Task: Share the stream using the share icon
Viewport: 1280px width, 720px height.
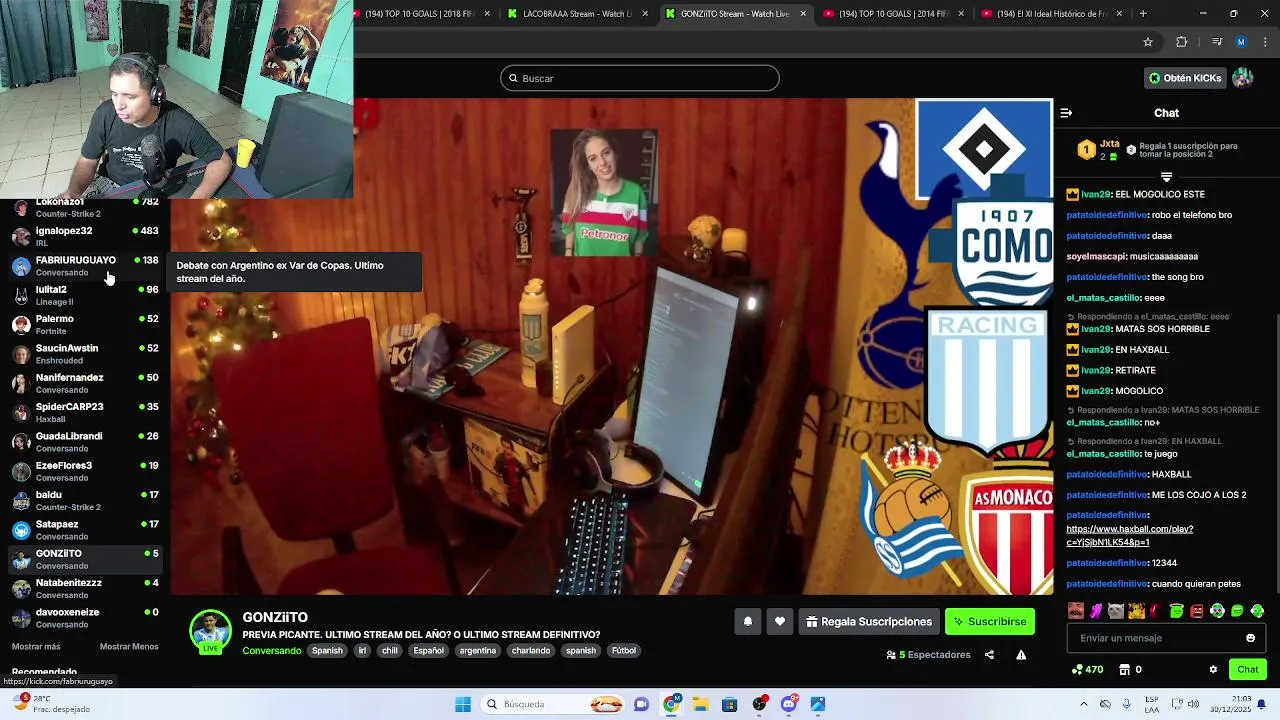Action: 989,655
